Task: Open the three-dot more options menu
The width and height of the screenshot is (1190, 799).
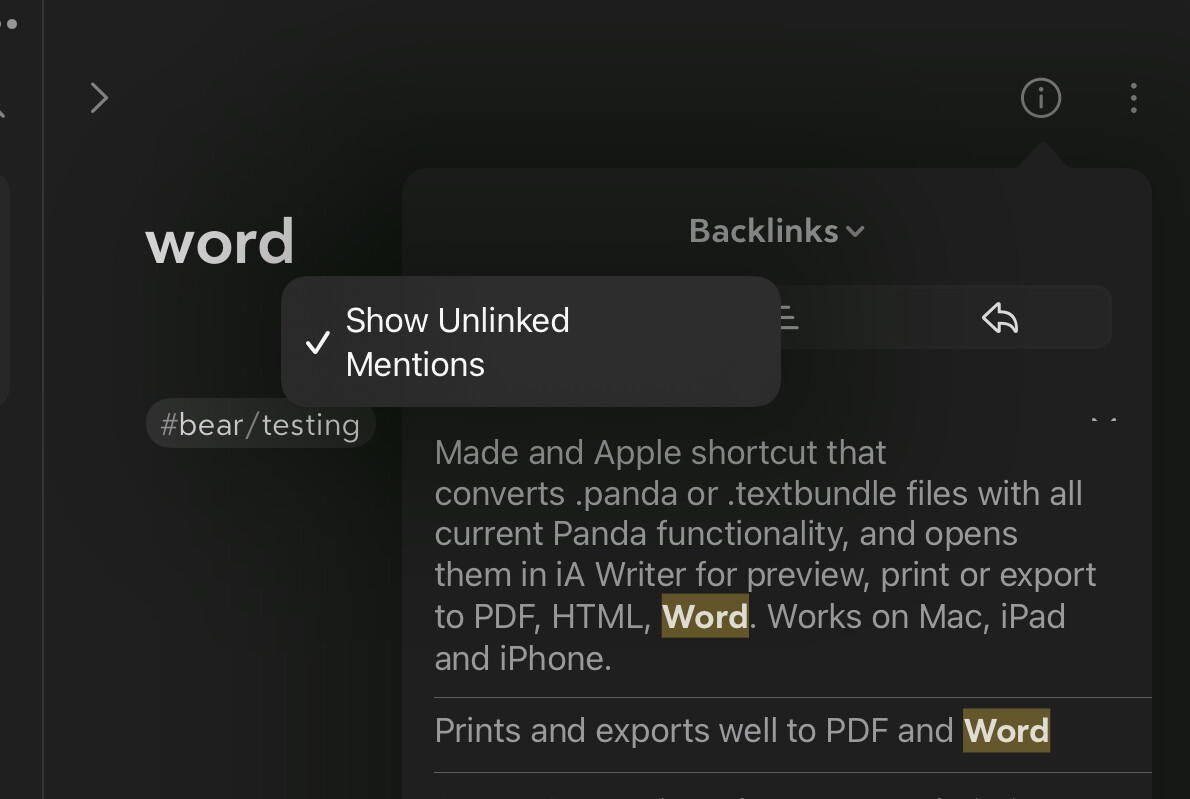Action: [x=1133, y=99]
